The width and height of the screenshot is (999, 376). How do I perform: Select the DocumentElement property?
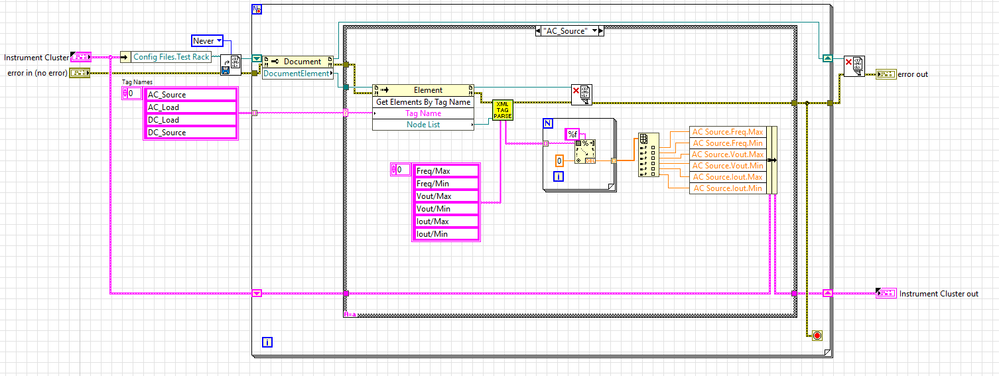298,74
